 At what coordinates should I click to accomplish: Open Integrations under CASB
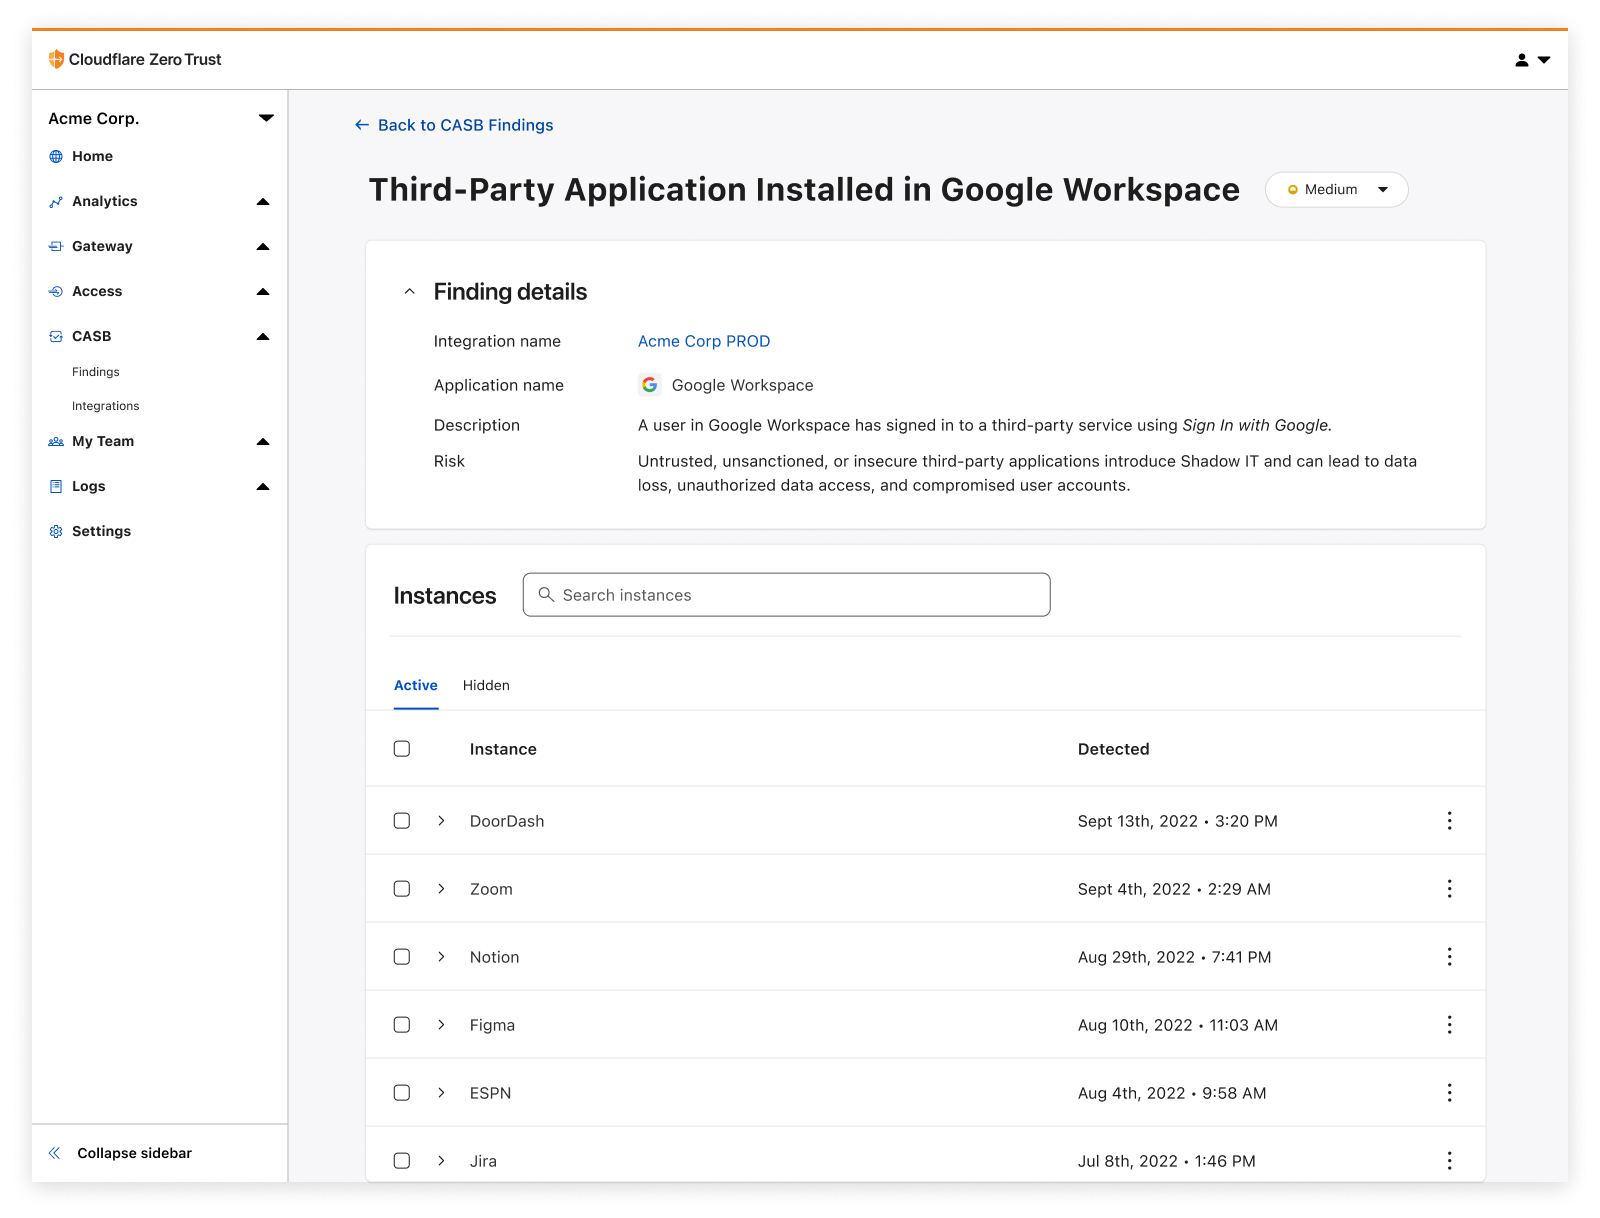click(x=105, y=406)
